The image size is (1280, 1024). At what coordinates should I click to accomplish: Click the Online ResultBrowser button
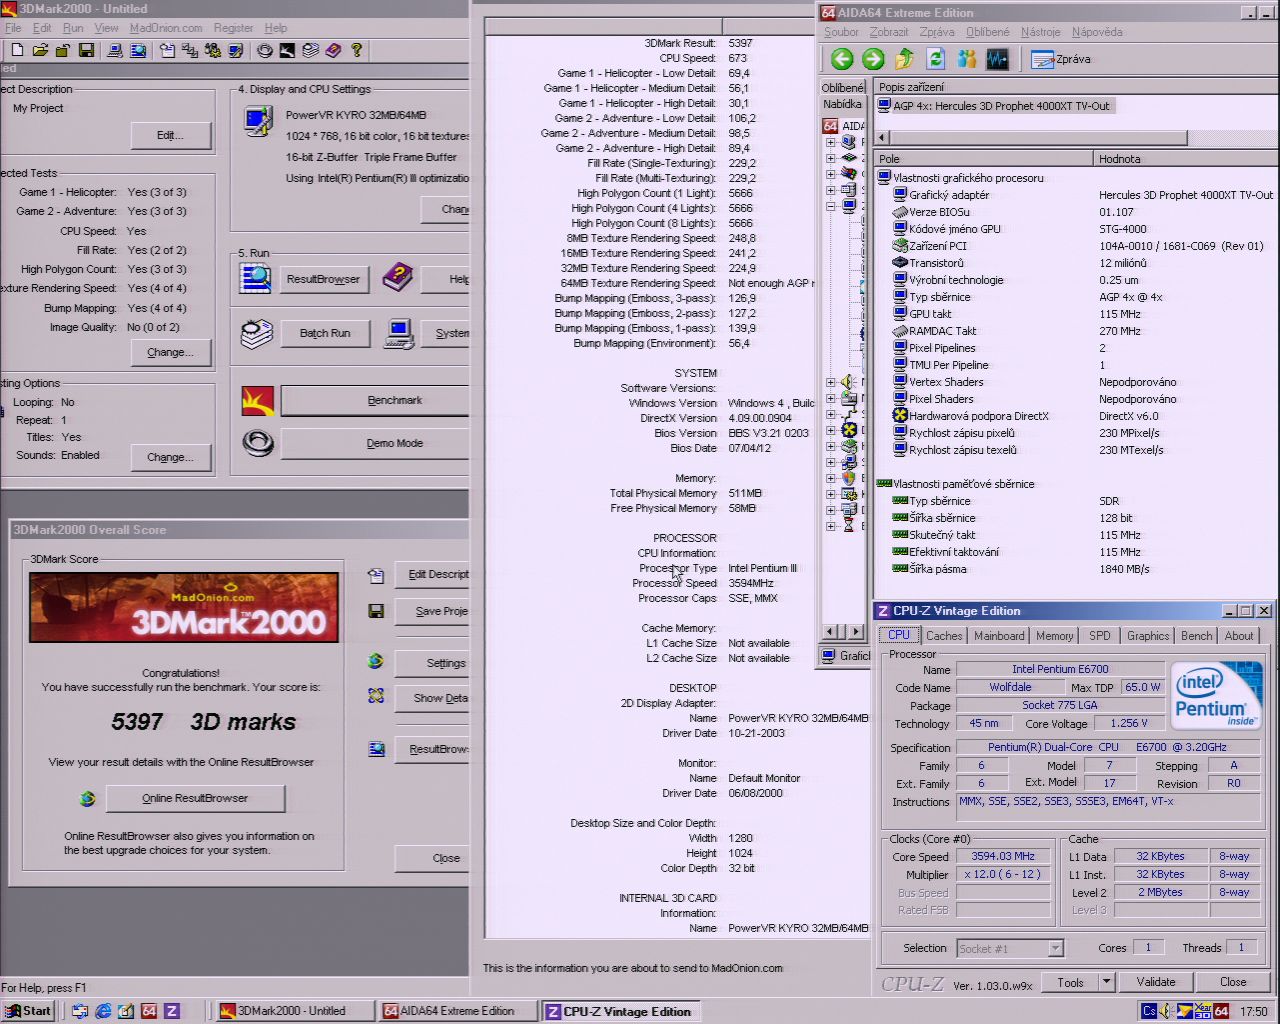[195, 798]
